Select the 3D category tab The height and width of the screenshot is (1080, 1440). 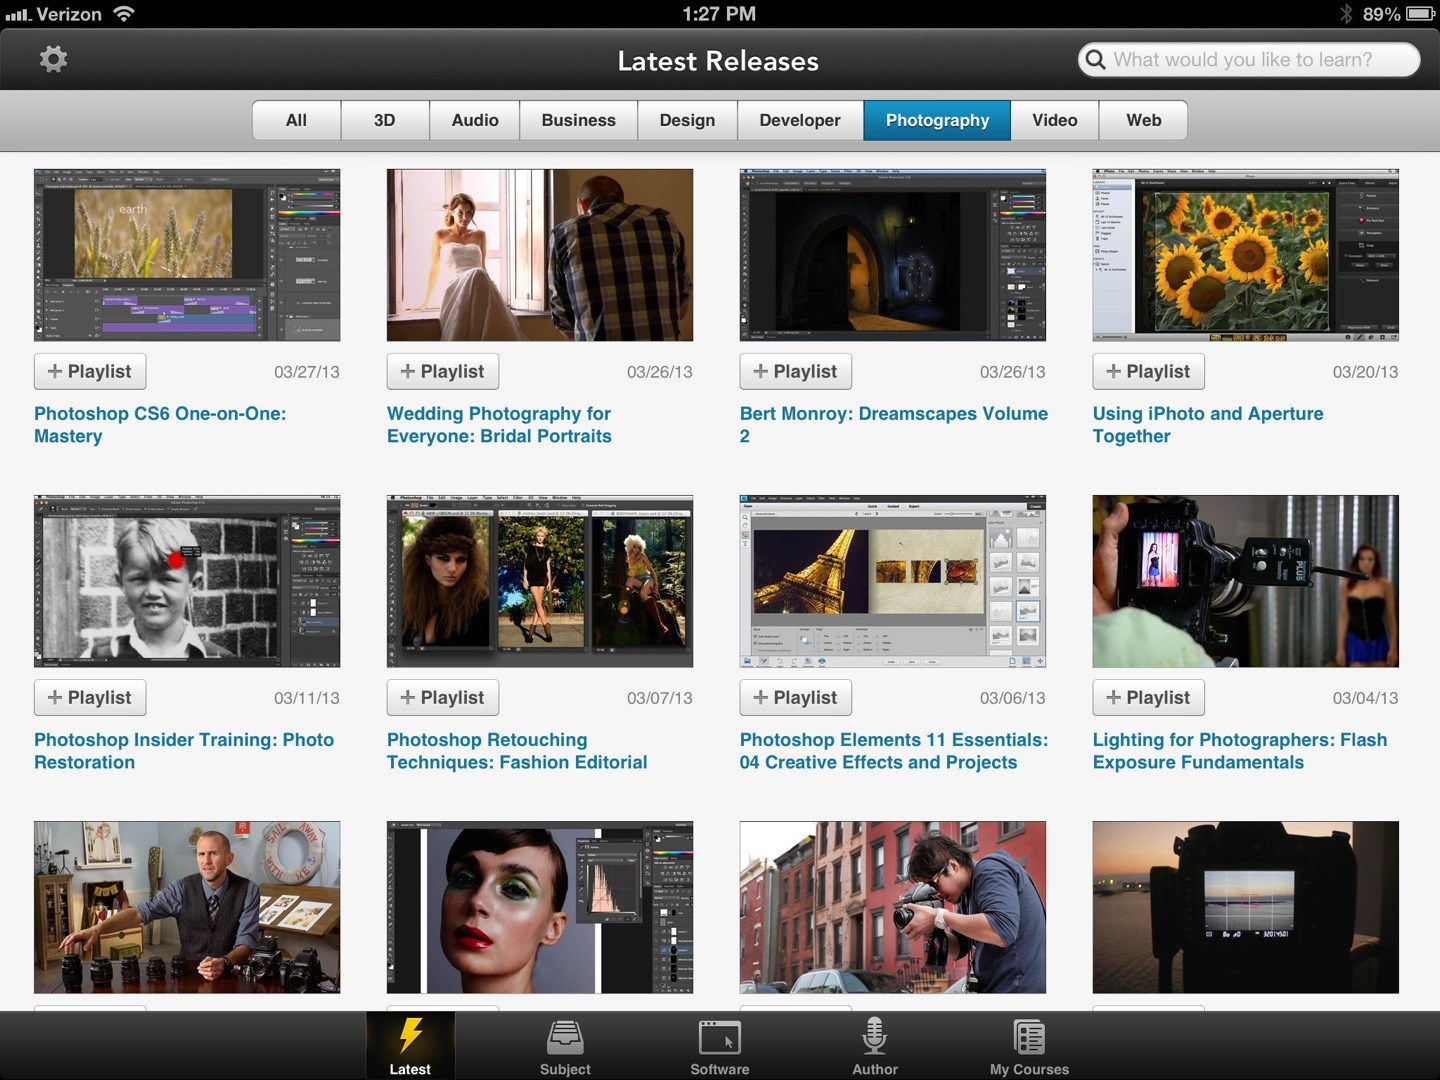click(385, 120)
